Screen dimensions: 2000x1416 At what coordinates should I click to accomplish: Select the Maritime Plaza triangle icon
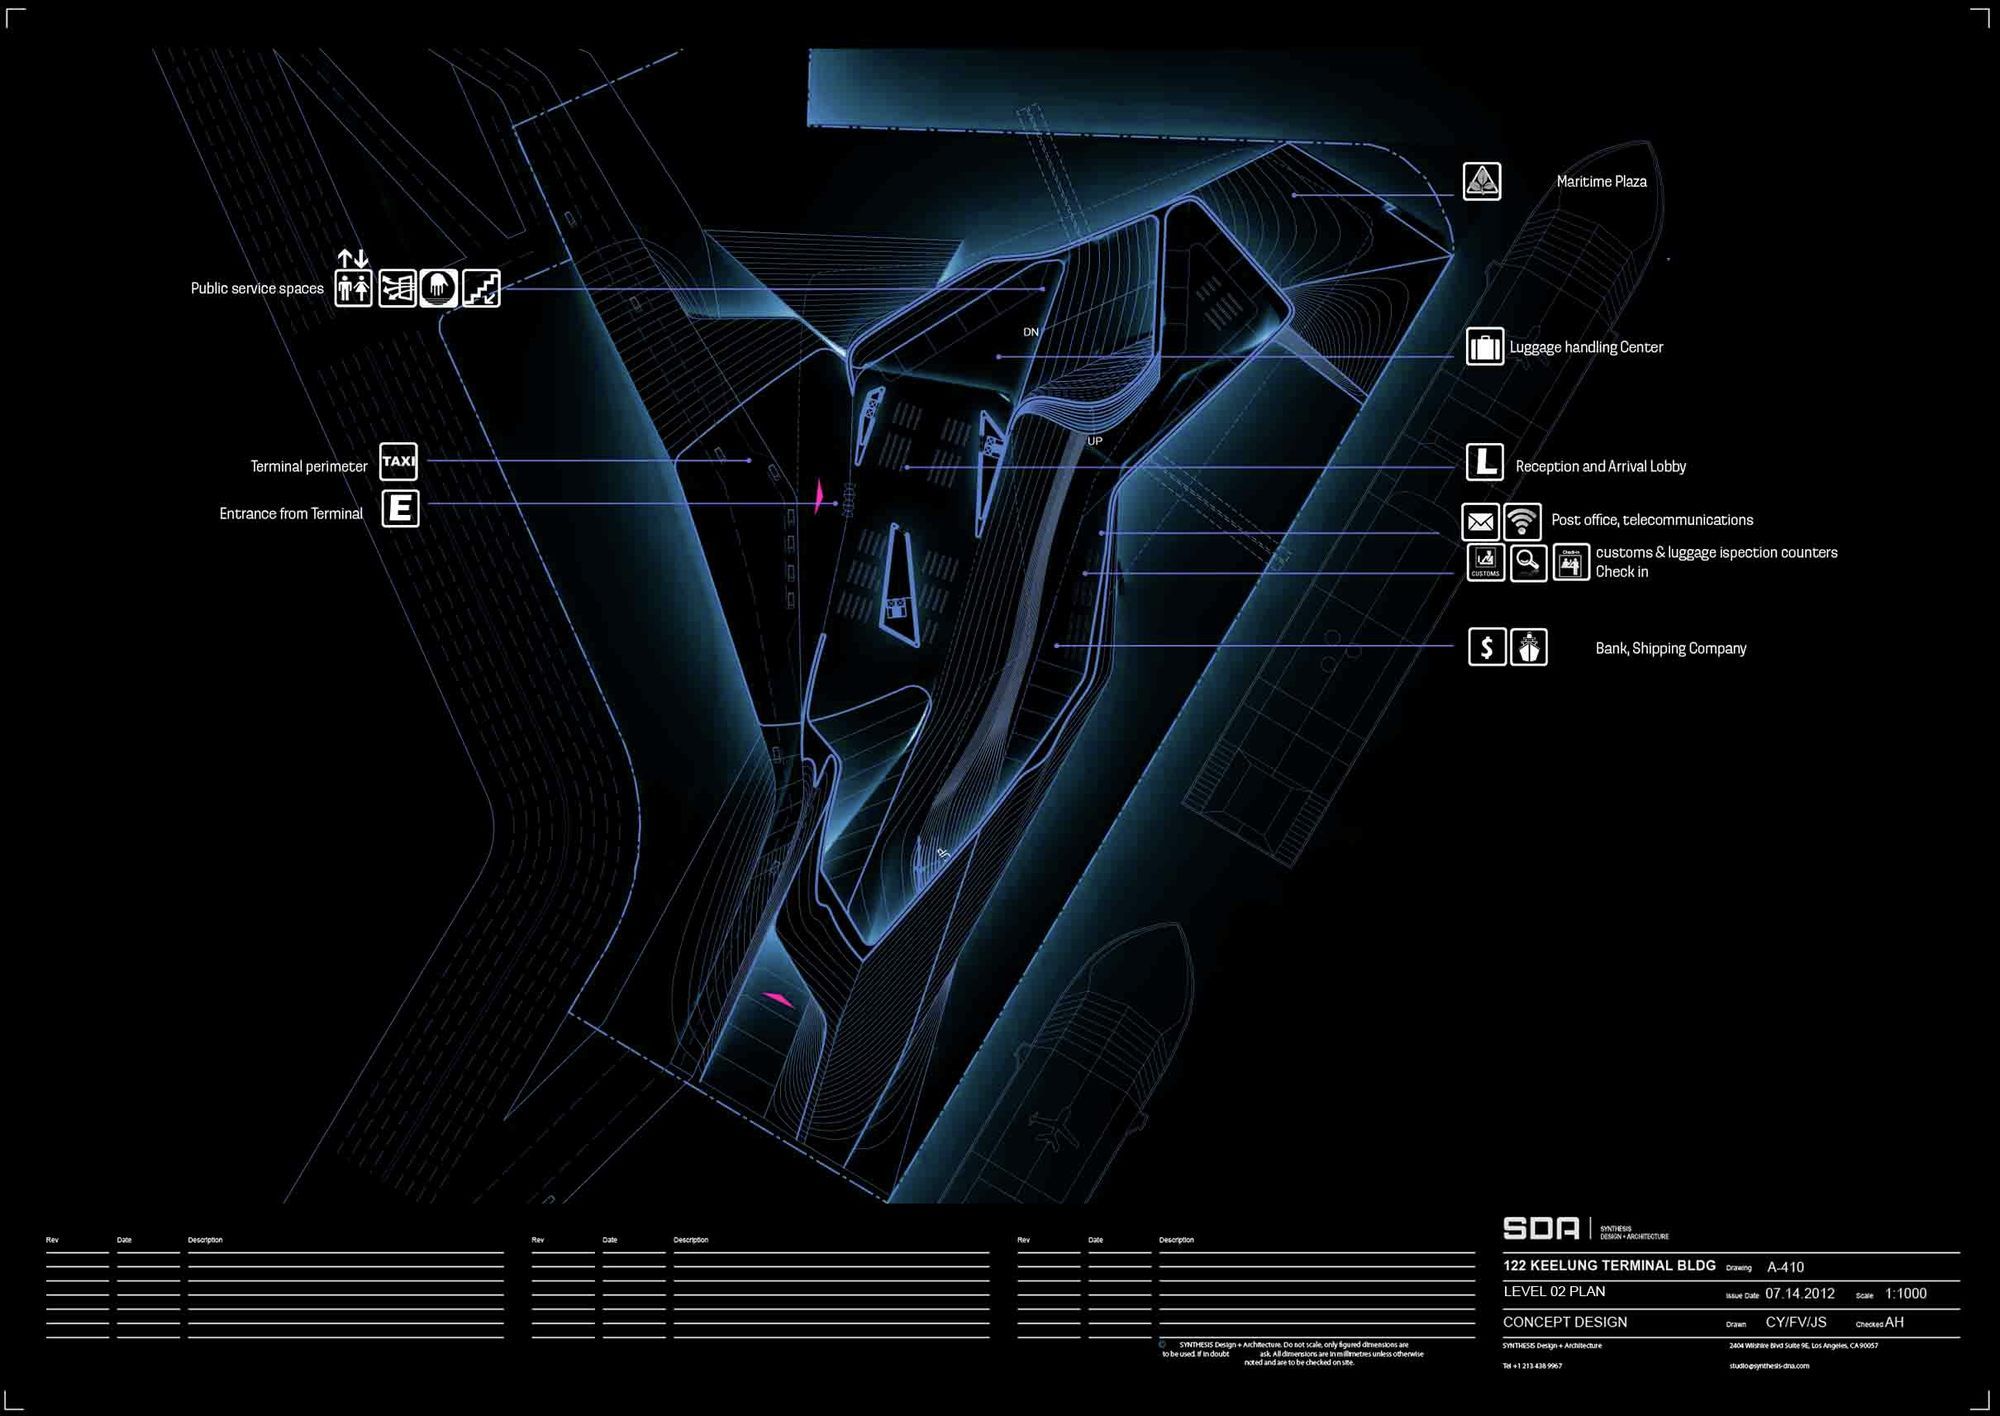[x=1481, y=182]
